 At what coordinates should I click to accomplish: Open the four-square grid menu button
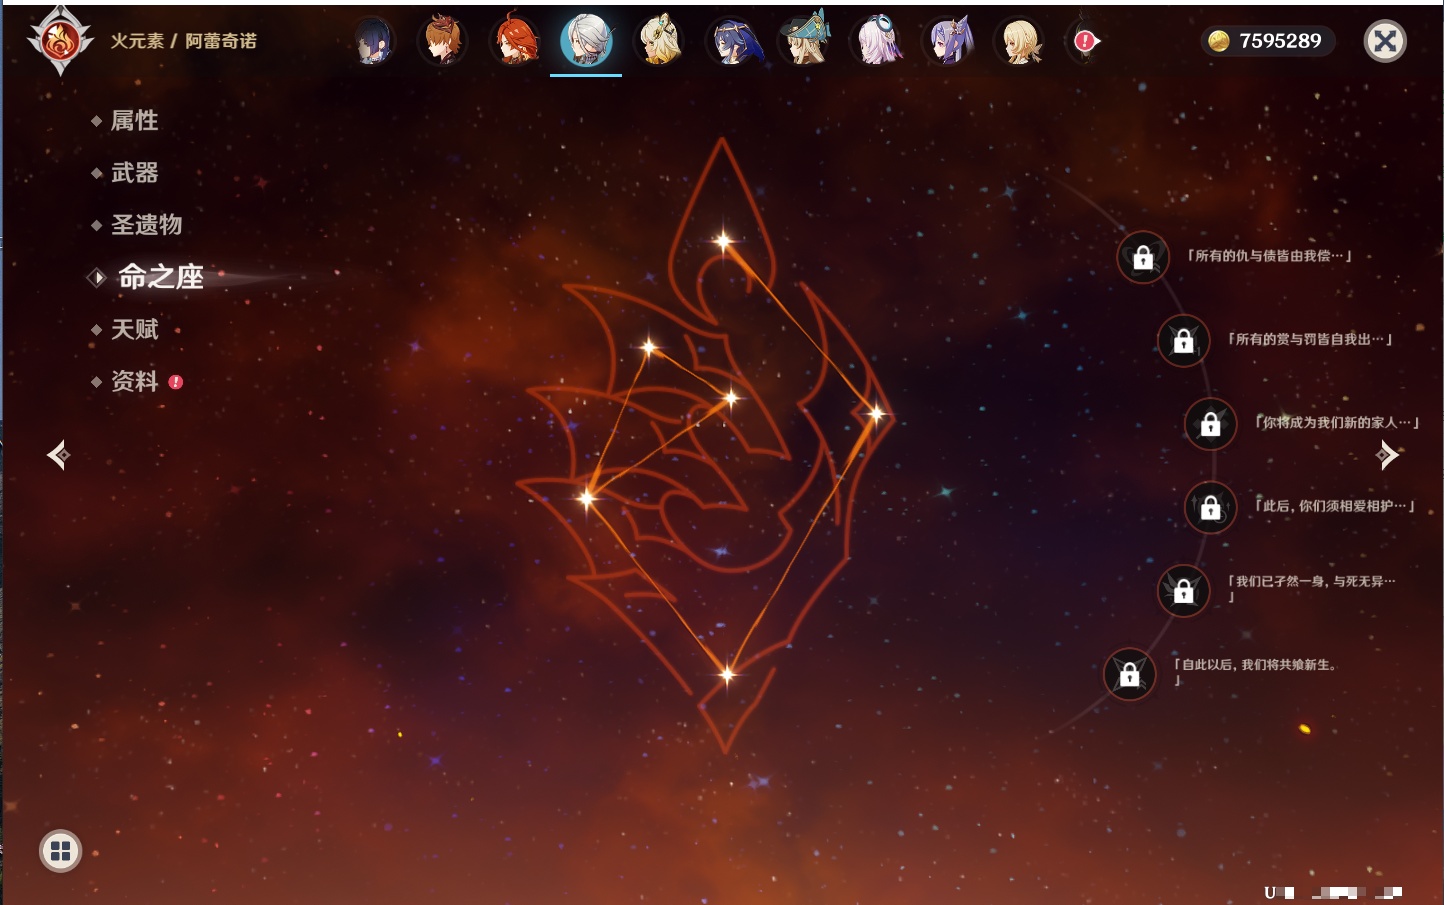[60, 851]
